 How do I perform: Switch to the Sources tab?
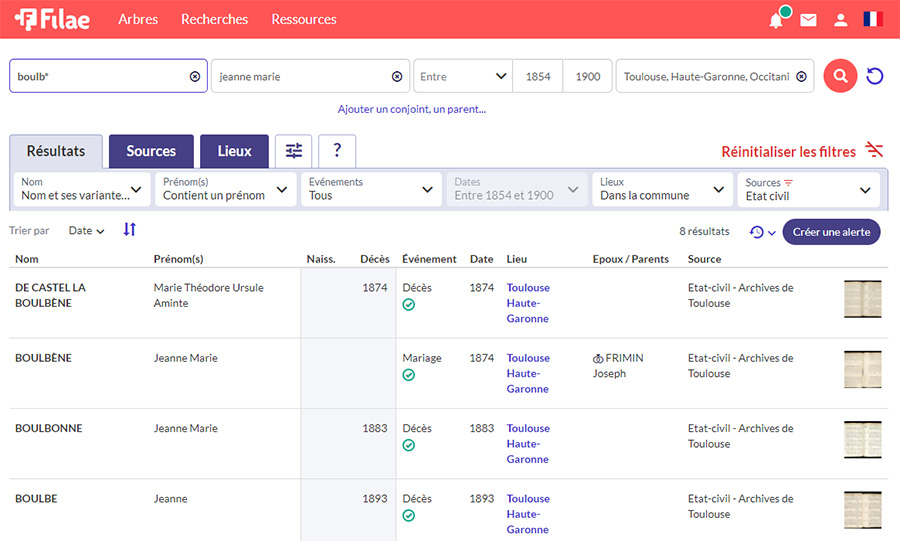[x=151, y=151]
